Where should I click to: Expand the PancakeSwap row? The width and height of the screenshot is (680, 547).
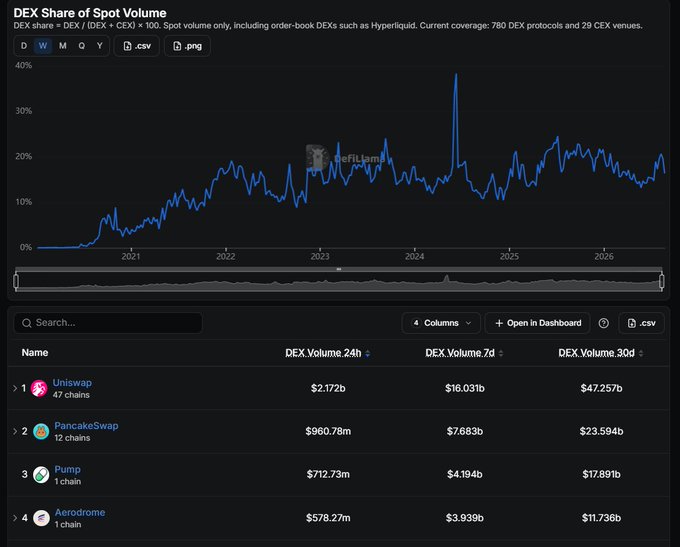point(15,431)
